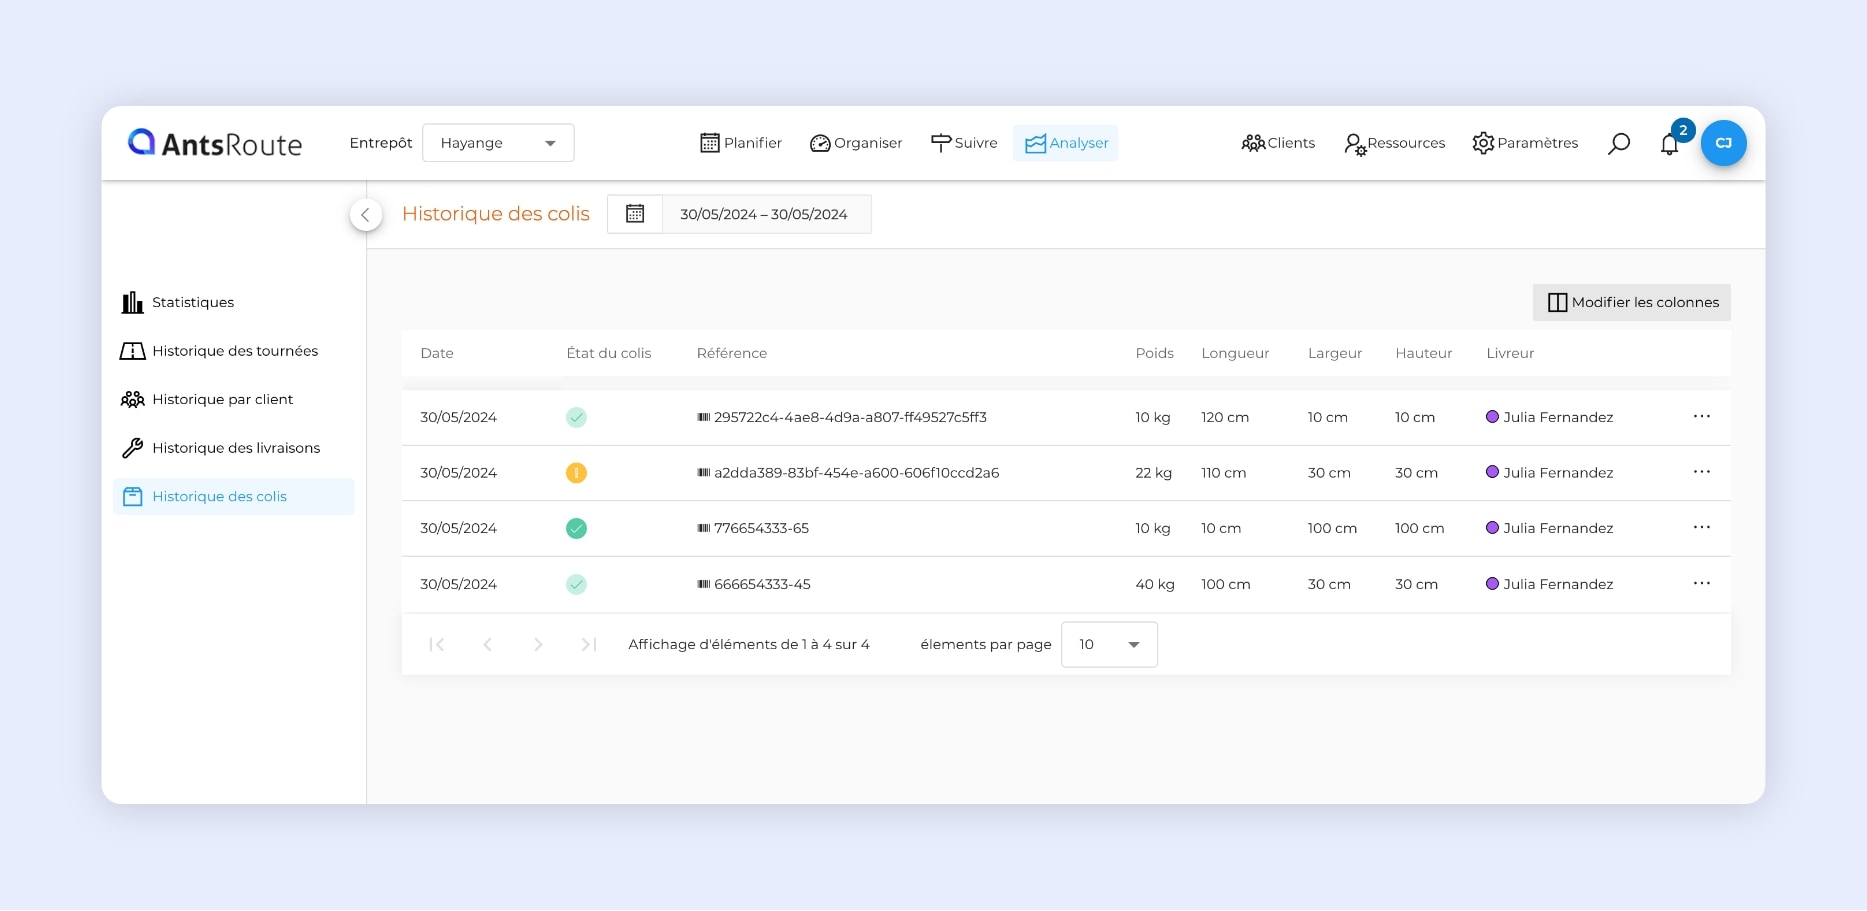The image size is (1867, 911).
Task: Click the date range field 30/05/2024
Action: (764, 214)
